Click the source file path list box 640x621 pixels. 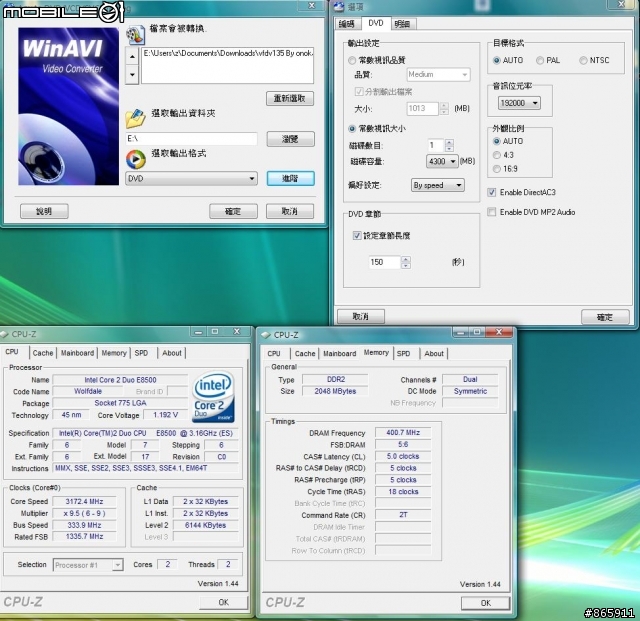click(x=227, y=65)
